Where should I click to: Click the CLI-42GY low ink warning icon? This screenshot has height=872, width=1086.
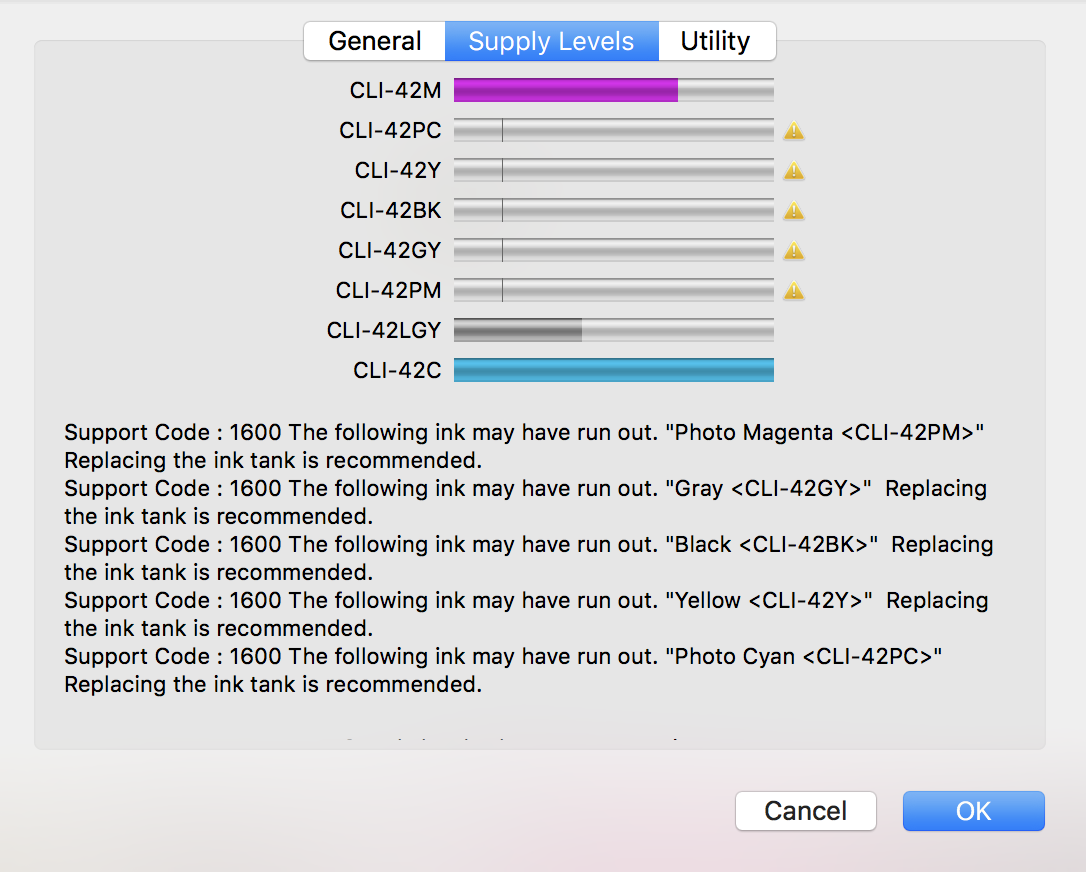pos(794,251)
